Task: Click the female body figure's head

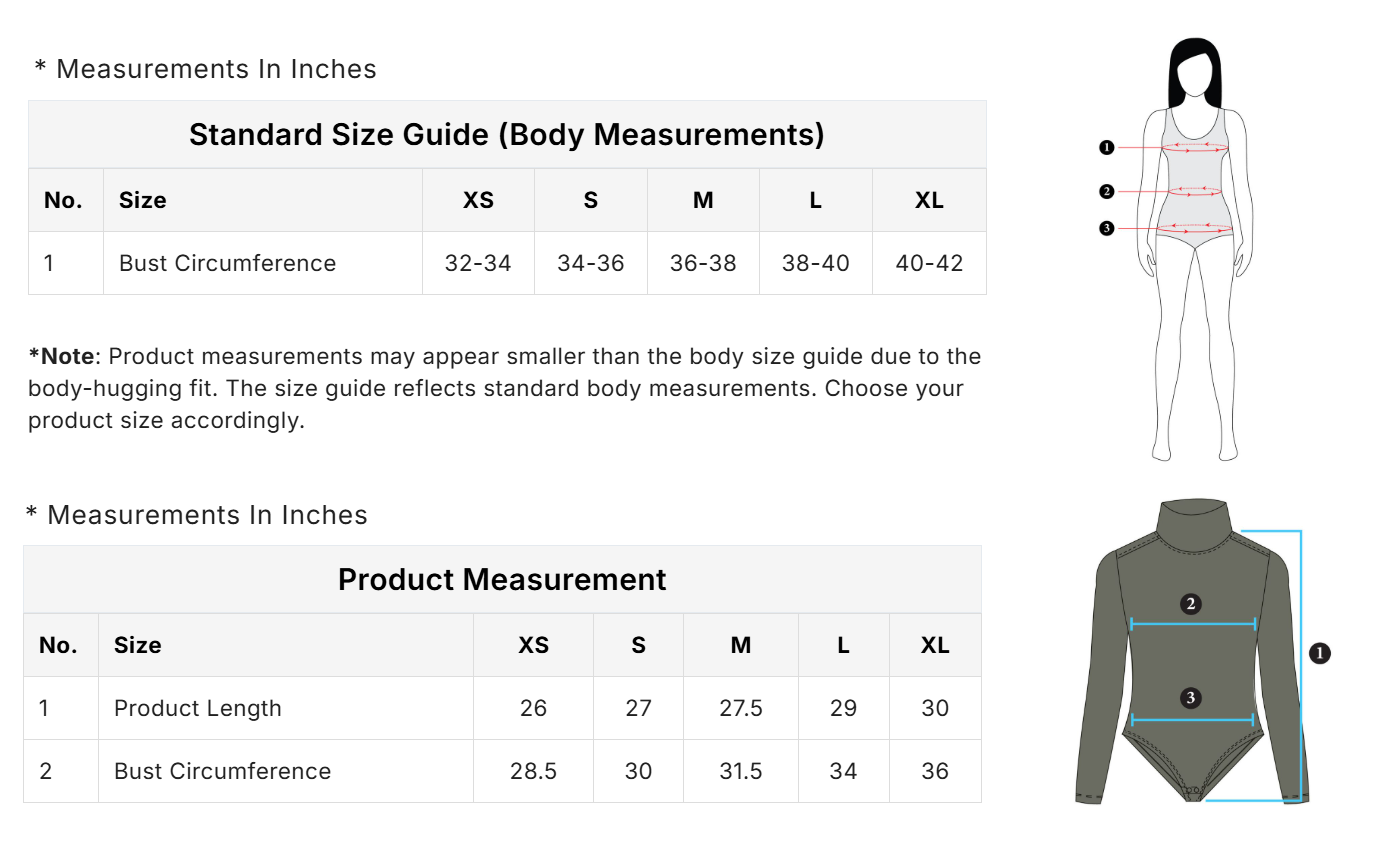Action: point(1196,76)
